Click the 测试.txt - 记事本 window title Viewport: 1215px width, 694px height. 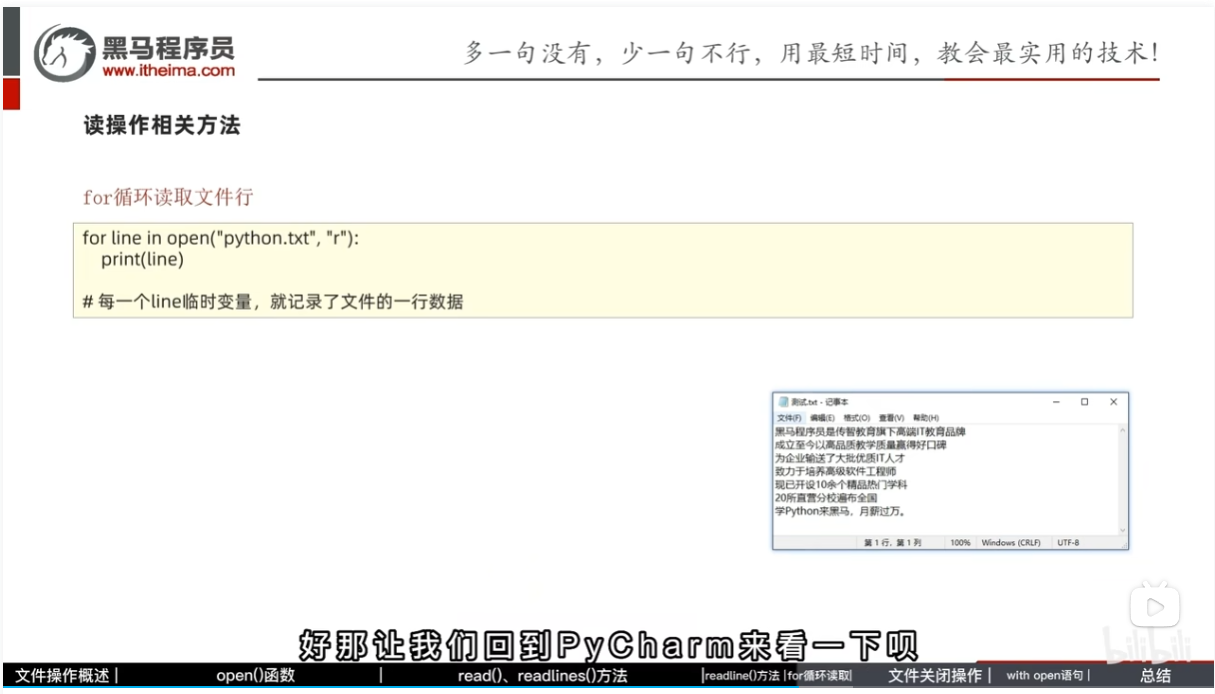(819, 402)
